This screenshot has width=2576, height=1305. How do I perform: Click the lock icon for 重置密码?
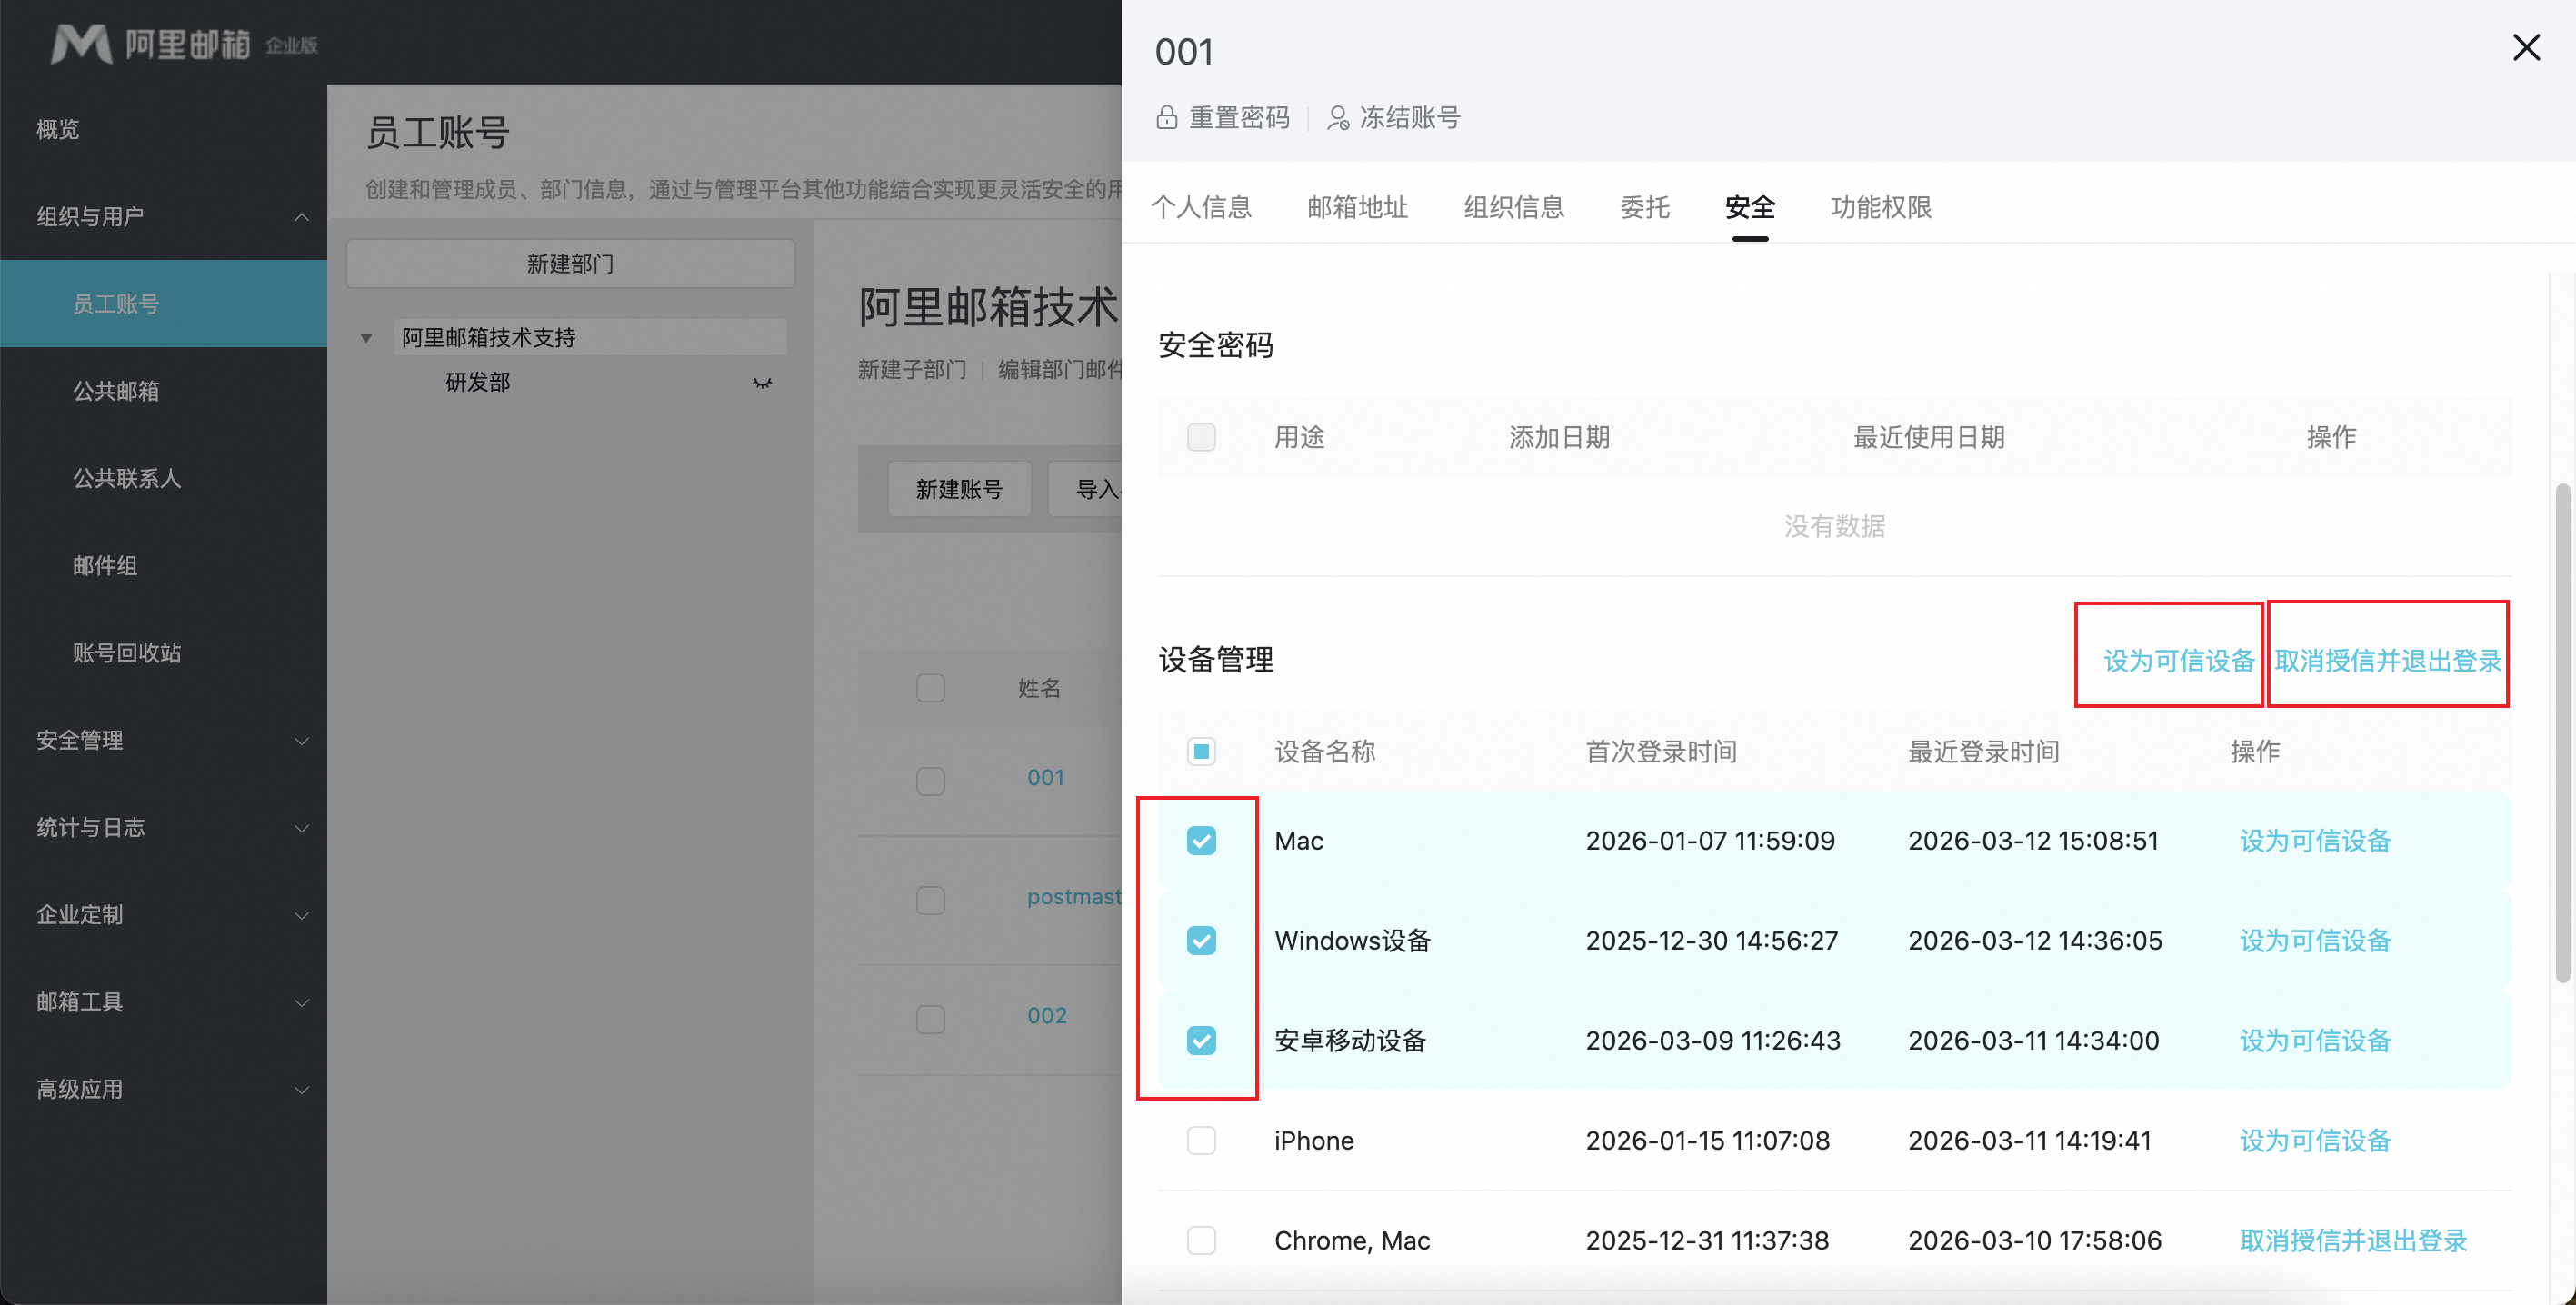1166,118
